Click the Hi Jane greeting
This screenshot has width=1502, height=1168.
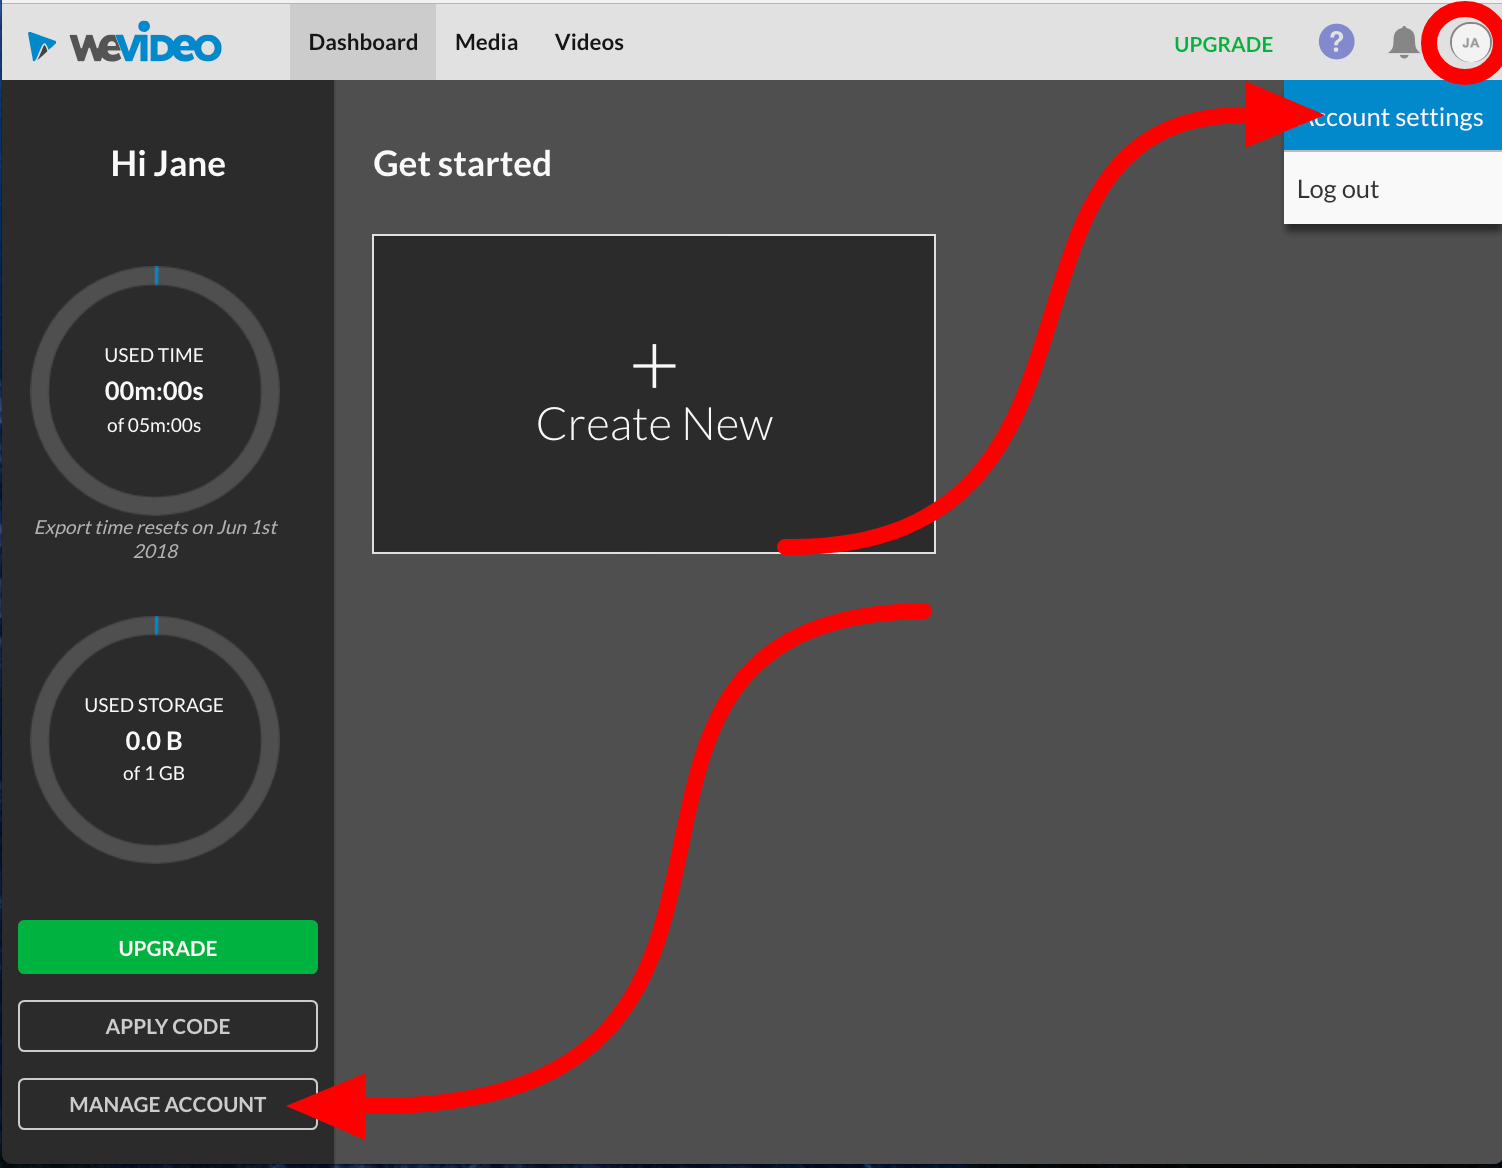pos(168,164)
